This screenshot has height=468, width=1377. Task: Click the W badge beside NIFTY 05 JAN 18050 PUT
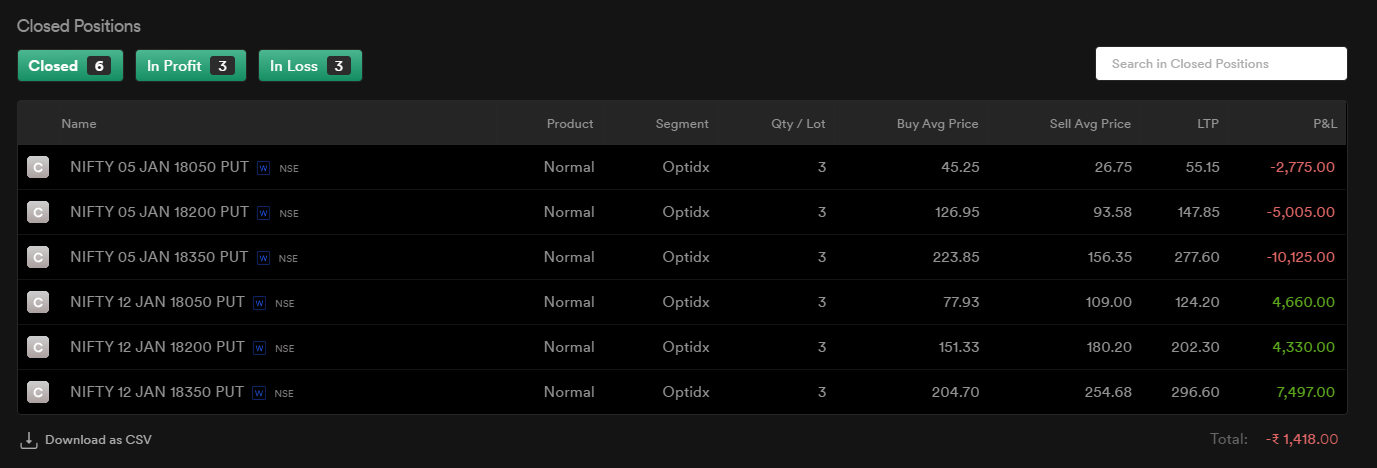pyautogui.click(x=263, y=168)
